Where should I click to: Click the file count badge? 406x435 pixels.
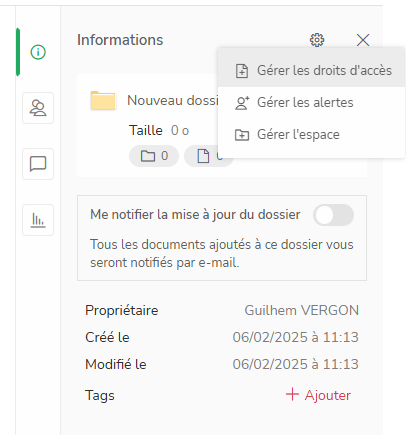pos(209,156)
